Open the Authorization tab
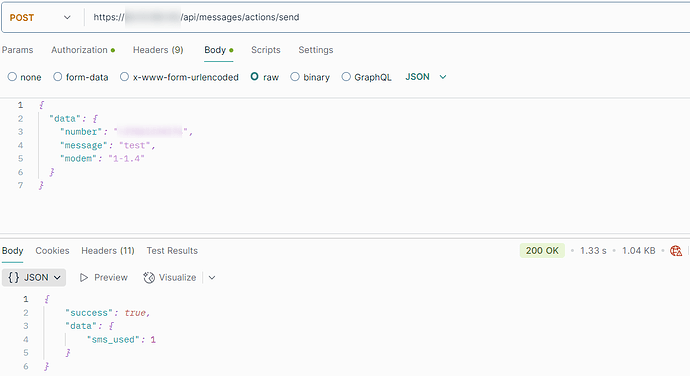690x376 pixels. [x=83, y=50]
